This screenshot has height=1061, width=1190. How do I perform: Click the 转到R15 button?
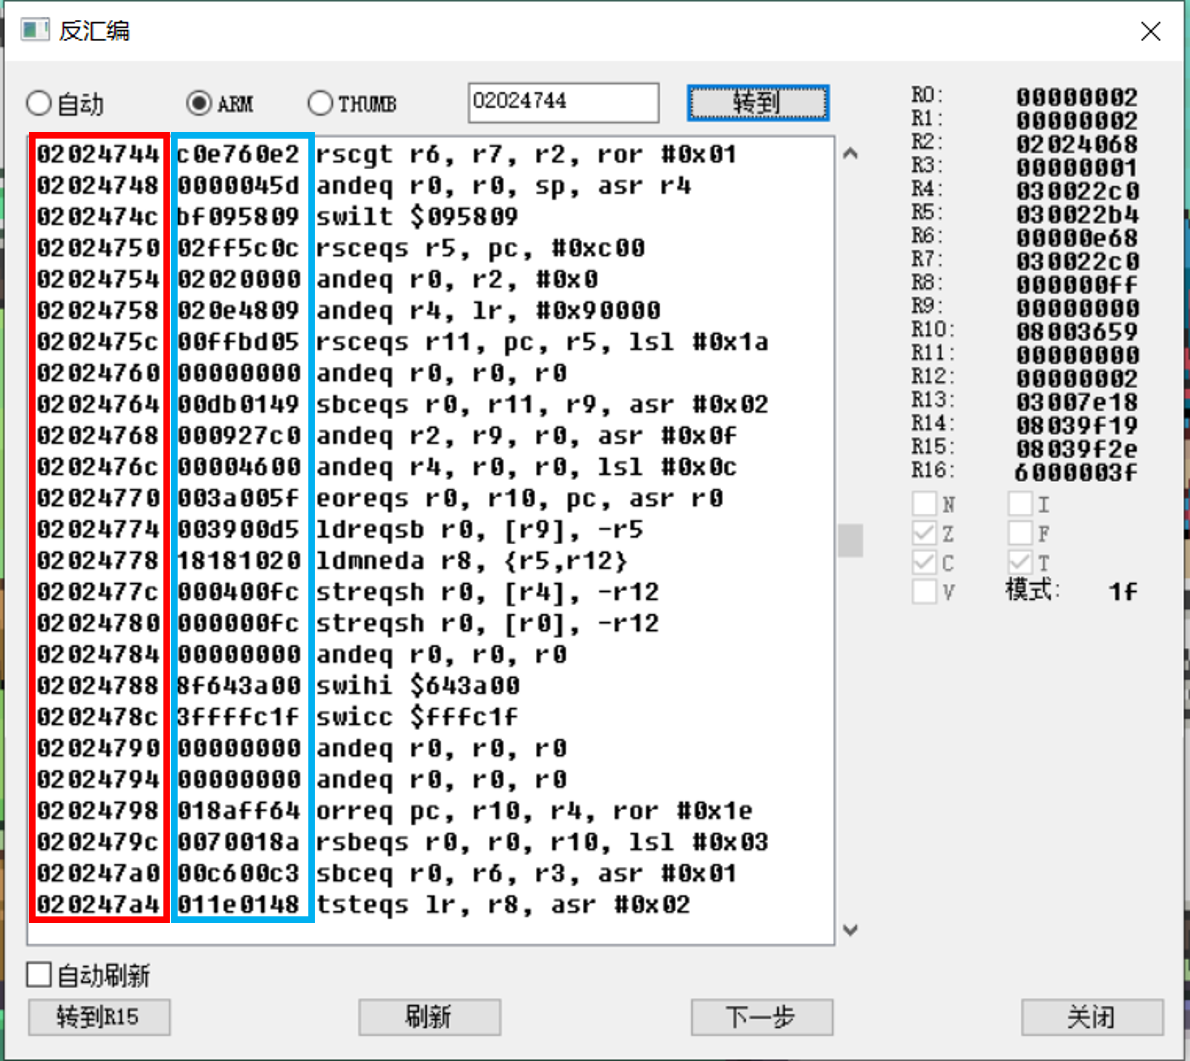[99, 1017]
